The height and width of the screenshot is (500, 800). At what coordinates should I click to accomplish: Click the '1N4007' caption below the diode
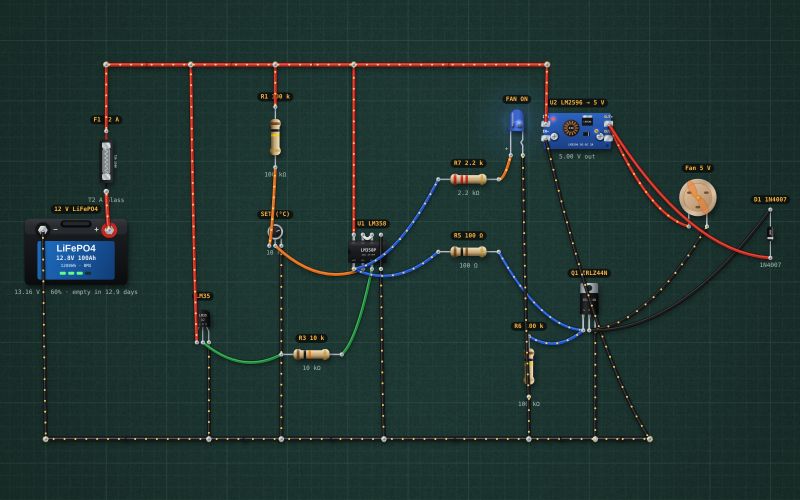pyautogui.click(x=770, y=265)
